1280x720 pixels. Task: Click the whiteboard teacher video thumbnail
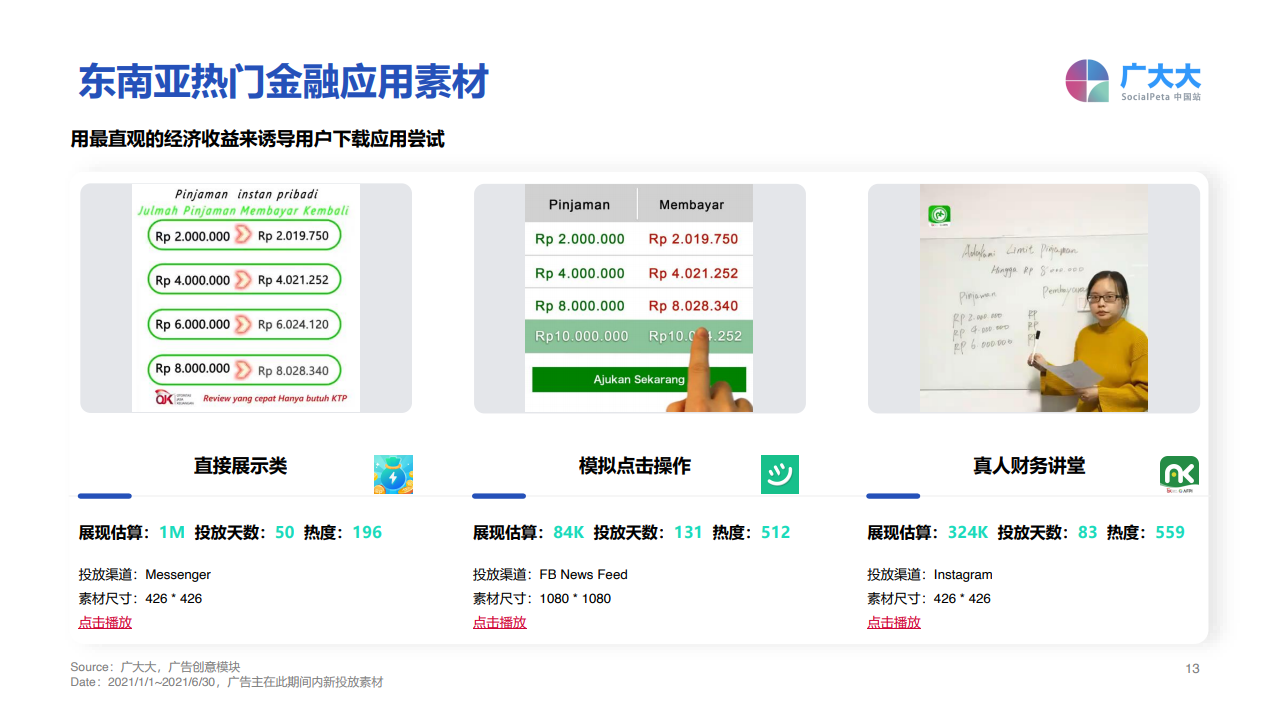pos(1033,298)
